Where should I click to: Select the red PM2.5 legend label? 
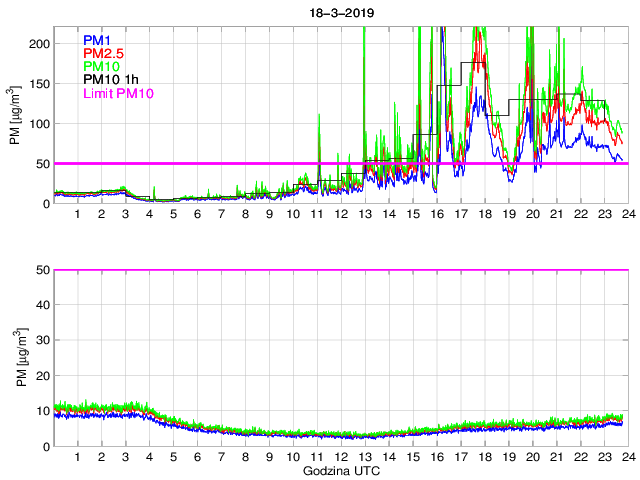pos(103,53)
